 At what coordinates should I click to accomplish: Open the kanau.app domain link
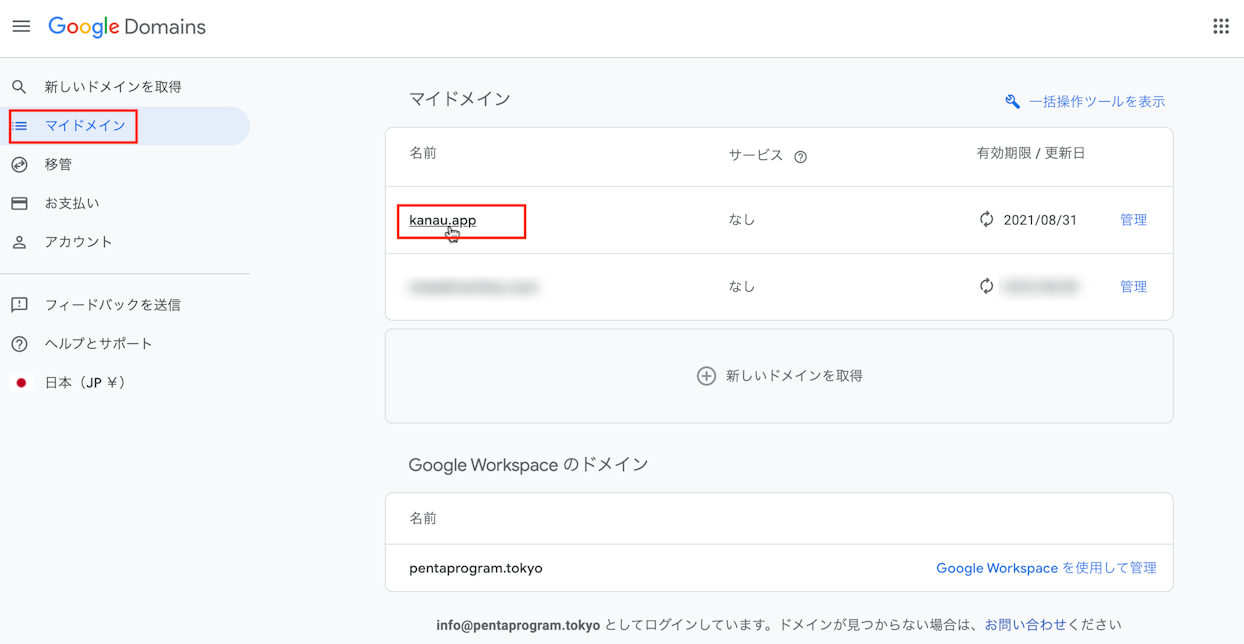[442, 220]
